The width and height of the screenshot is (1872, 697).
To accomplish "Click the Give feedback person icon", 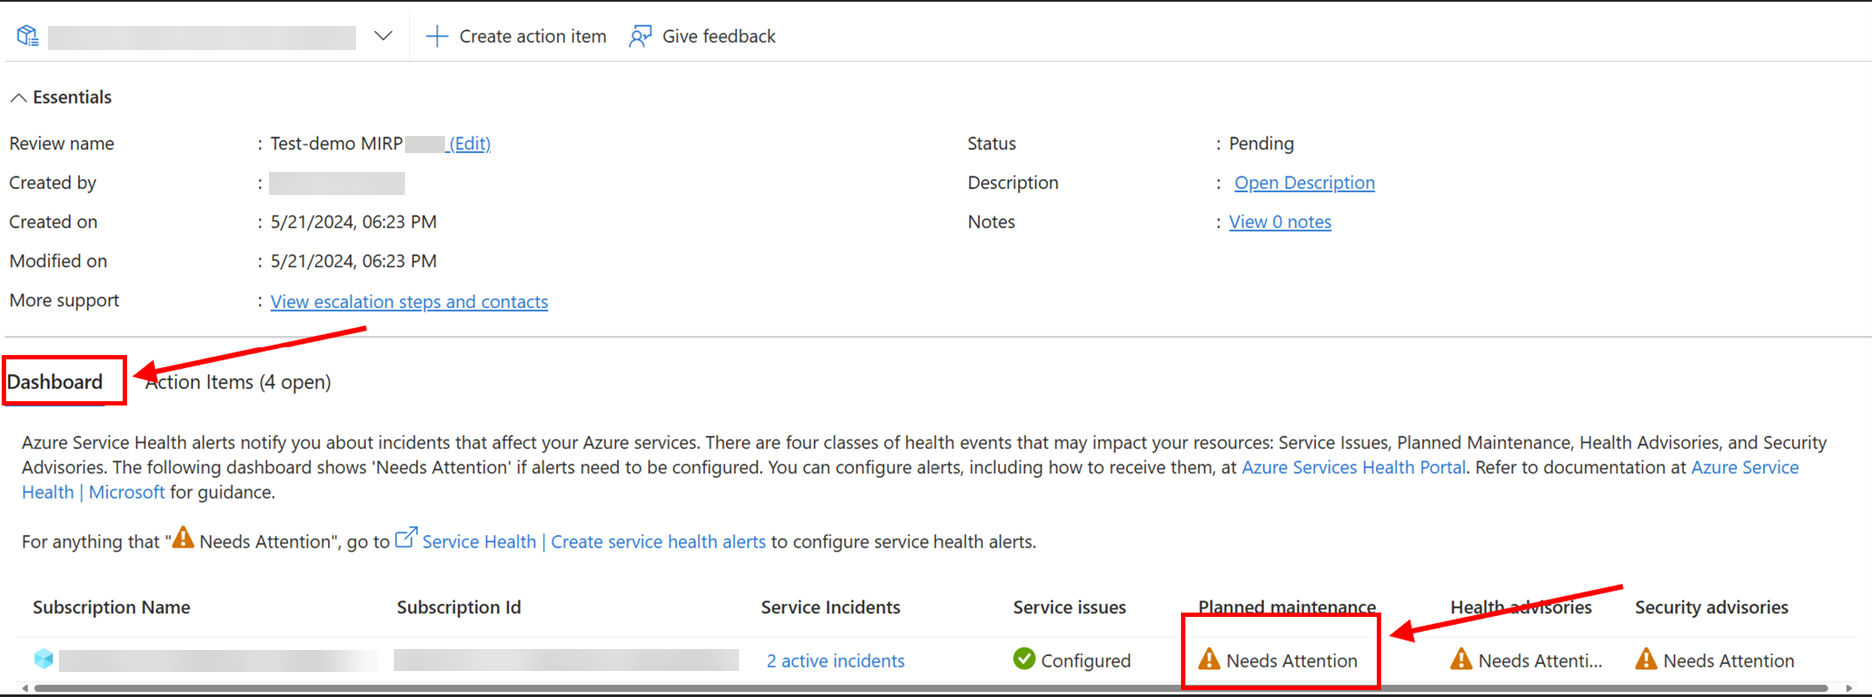I will [640, 36].
